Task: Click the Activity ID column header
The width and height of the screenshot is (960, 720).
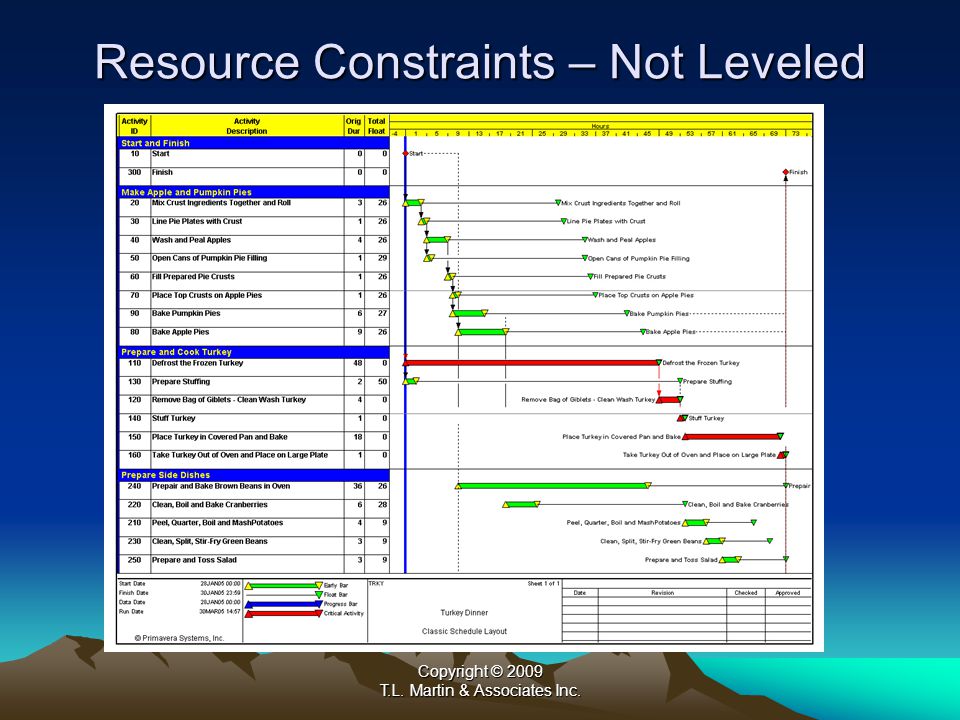Action: click(134, 126)
